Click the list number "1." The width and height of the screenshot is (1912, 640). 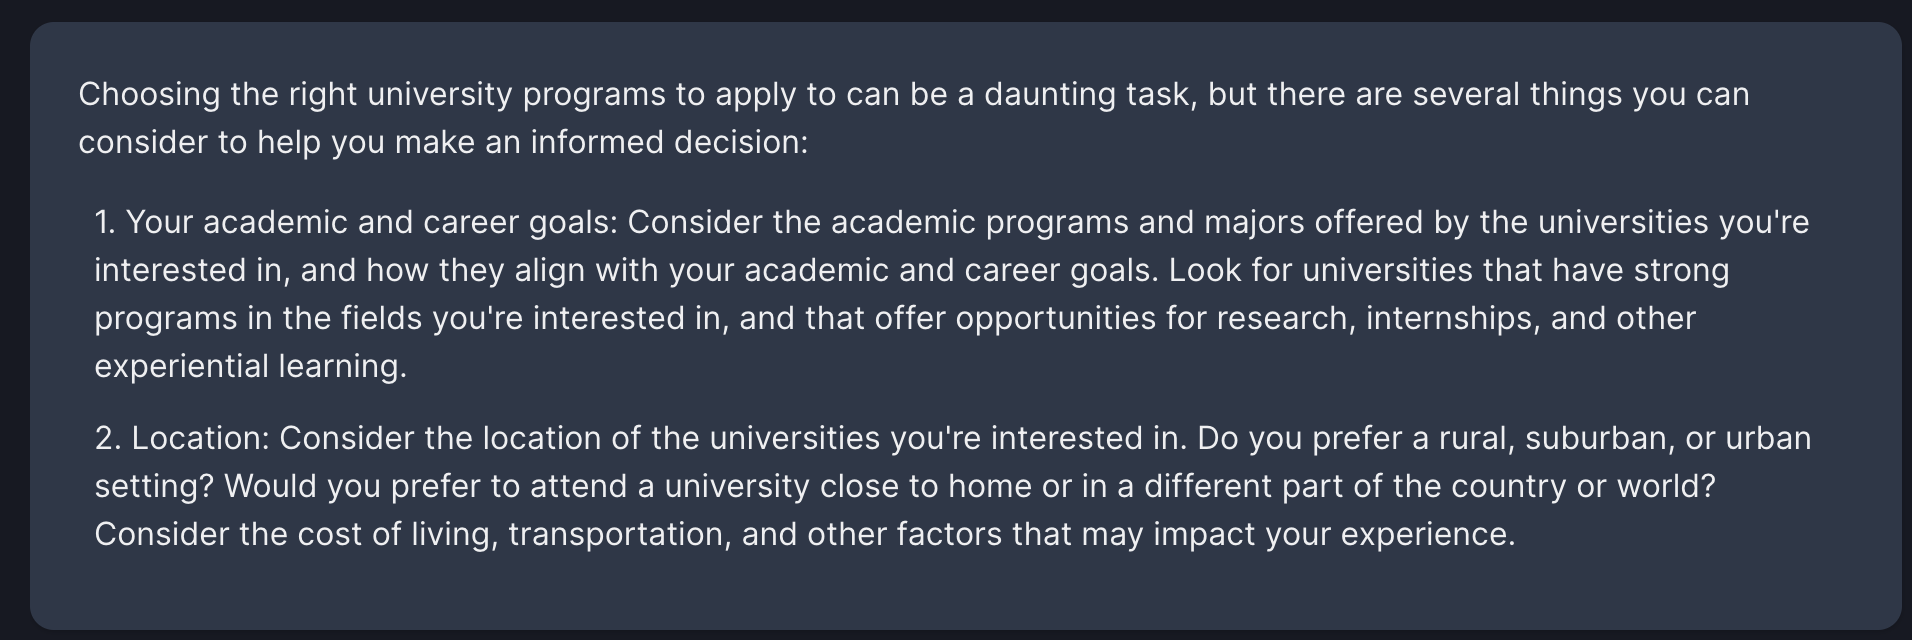pyautogui.click(x=106, y=222)
